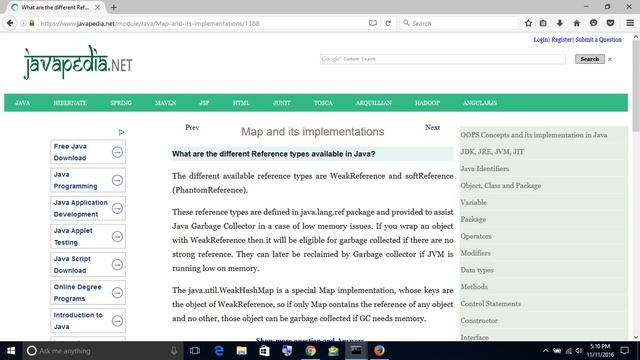Image resolution: width=640 pixels, height=360 pixels.
Task: Click the javapedia.NET logo
Action: coord(78,62)
